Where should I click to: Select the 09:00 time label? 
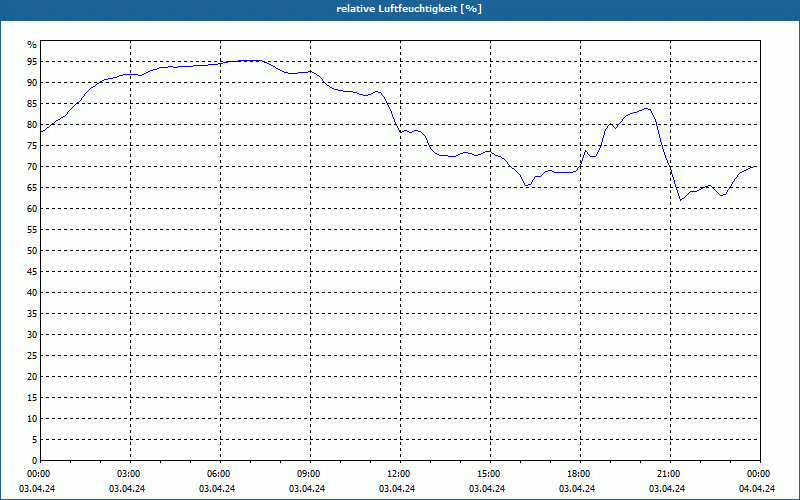(310, 474)
